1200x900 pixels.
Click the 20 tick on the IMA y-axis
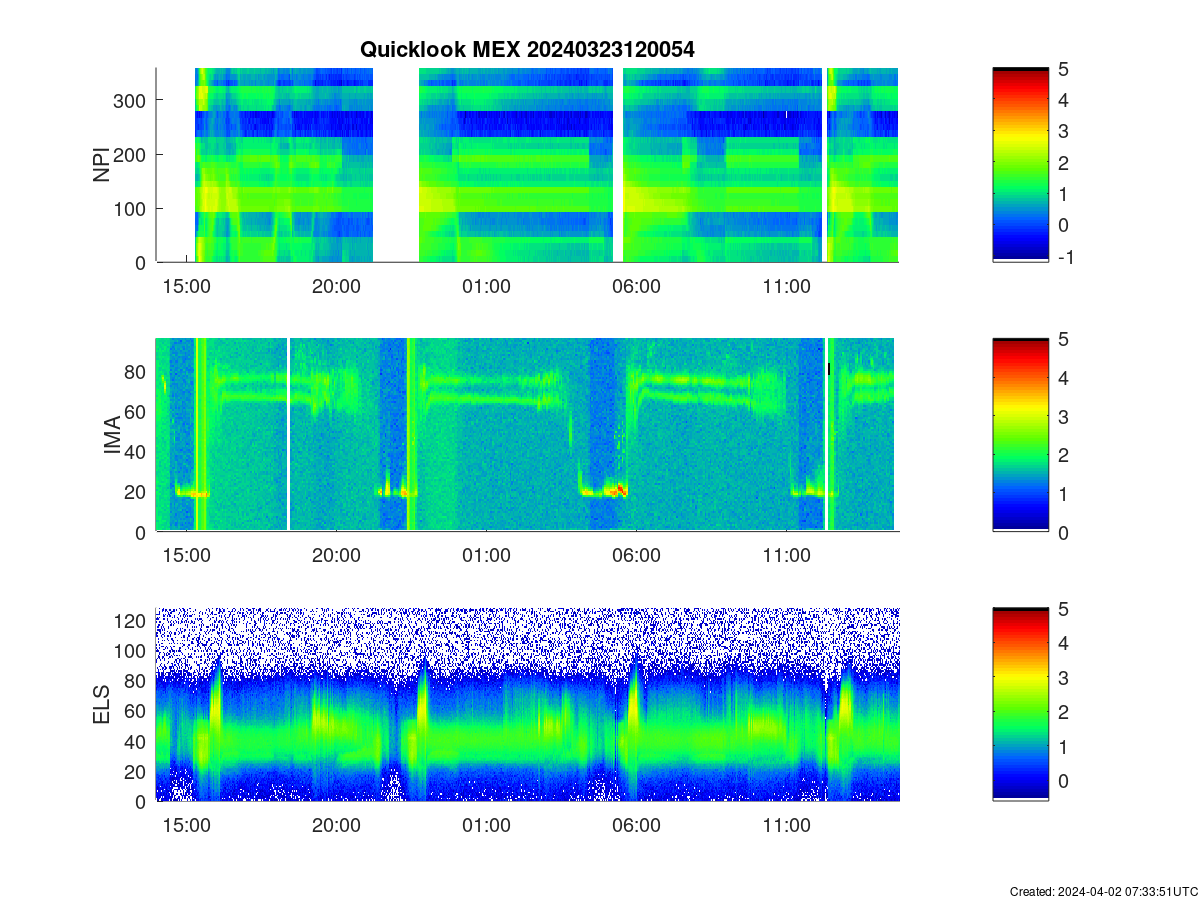pyautogui.click(x=137, y=491)
